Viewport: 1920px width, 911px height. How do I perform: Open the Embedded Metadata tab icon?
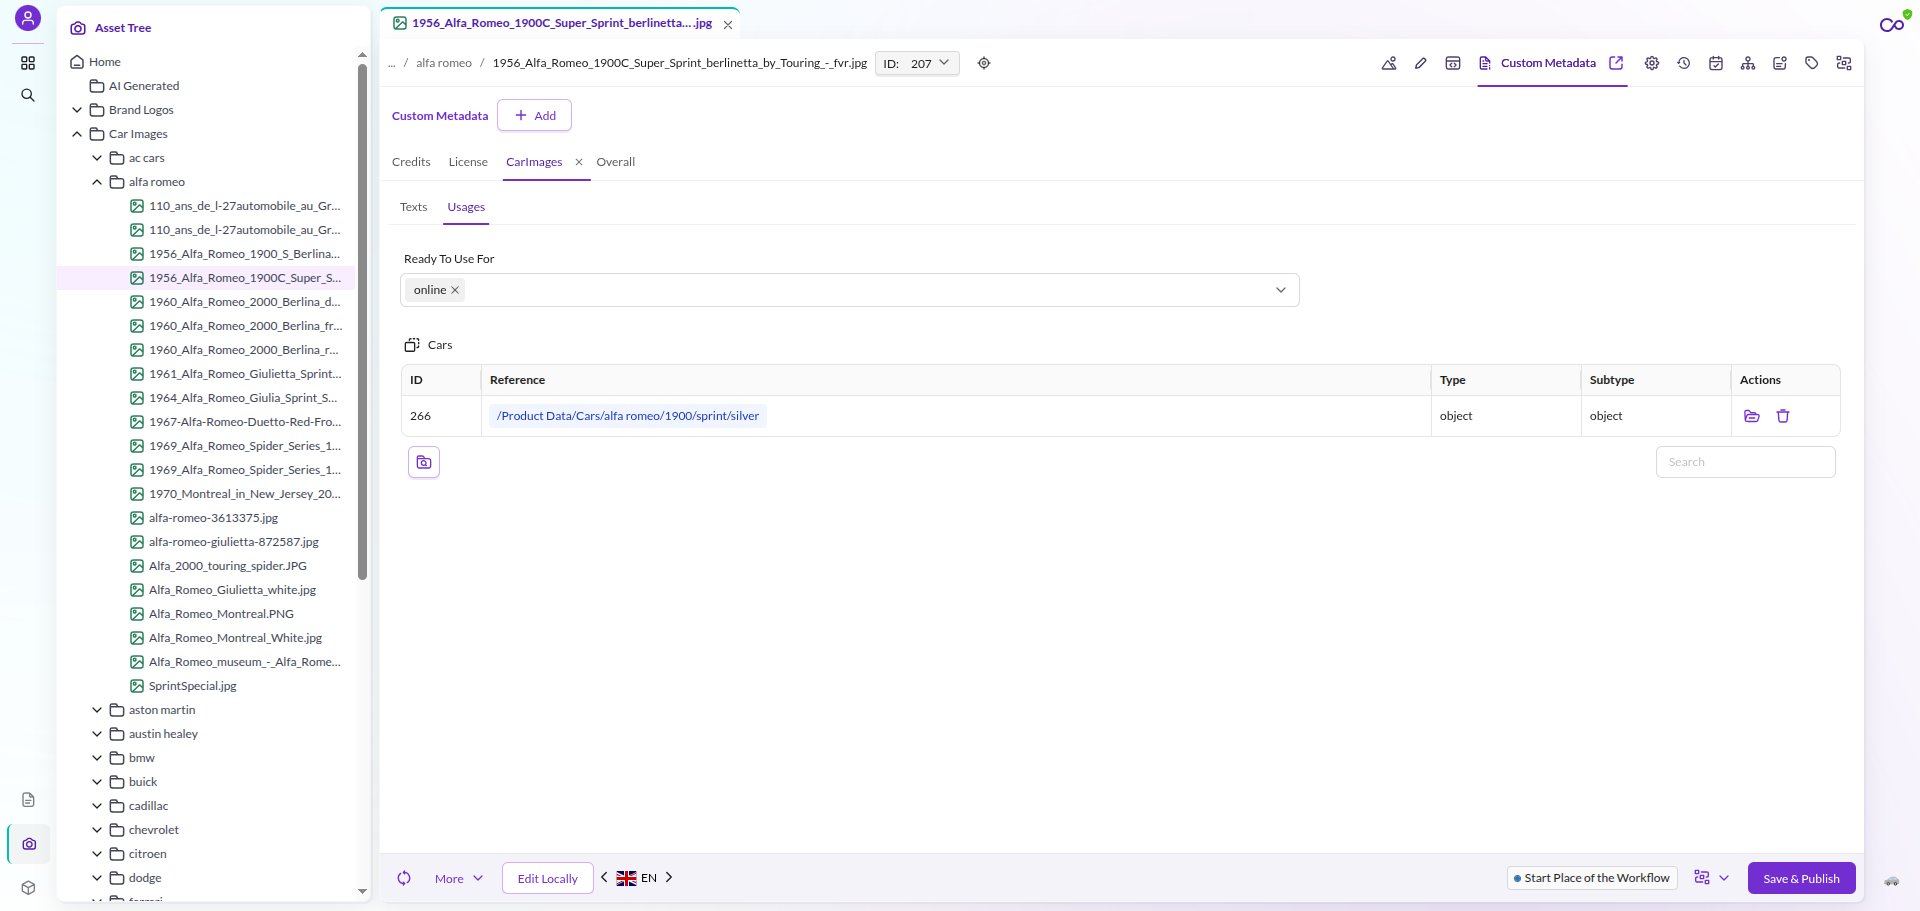(1453, 63)
